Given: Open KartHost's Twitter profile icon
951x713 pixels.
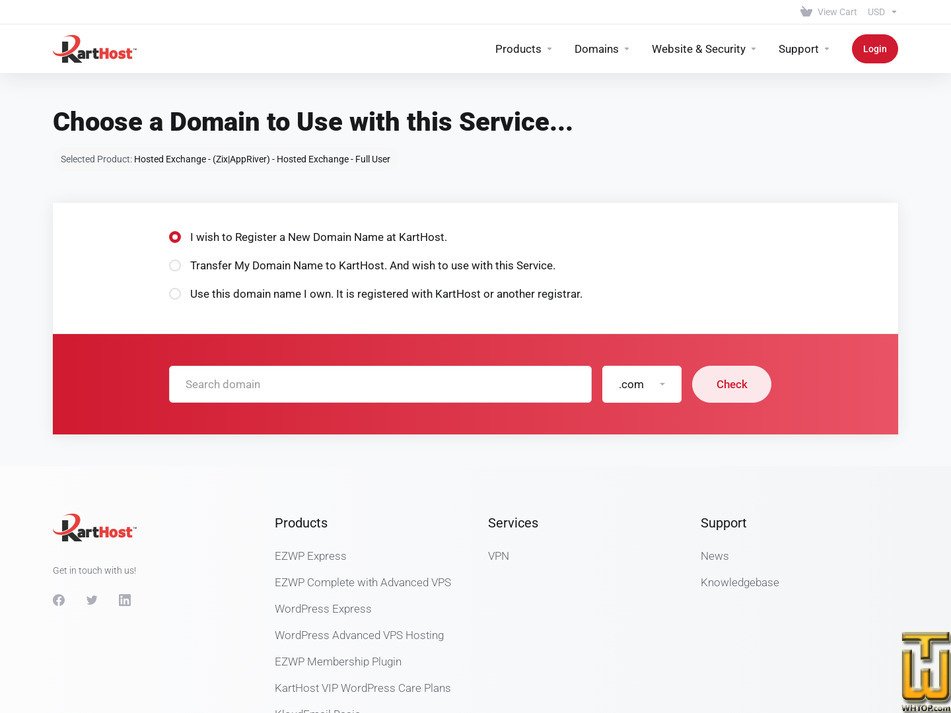Looking at the screenshot, I should pos(92,600).
